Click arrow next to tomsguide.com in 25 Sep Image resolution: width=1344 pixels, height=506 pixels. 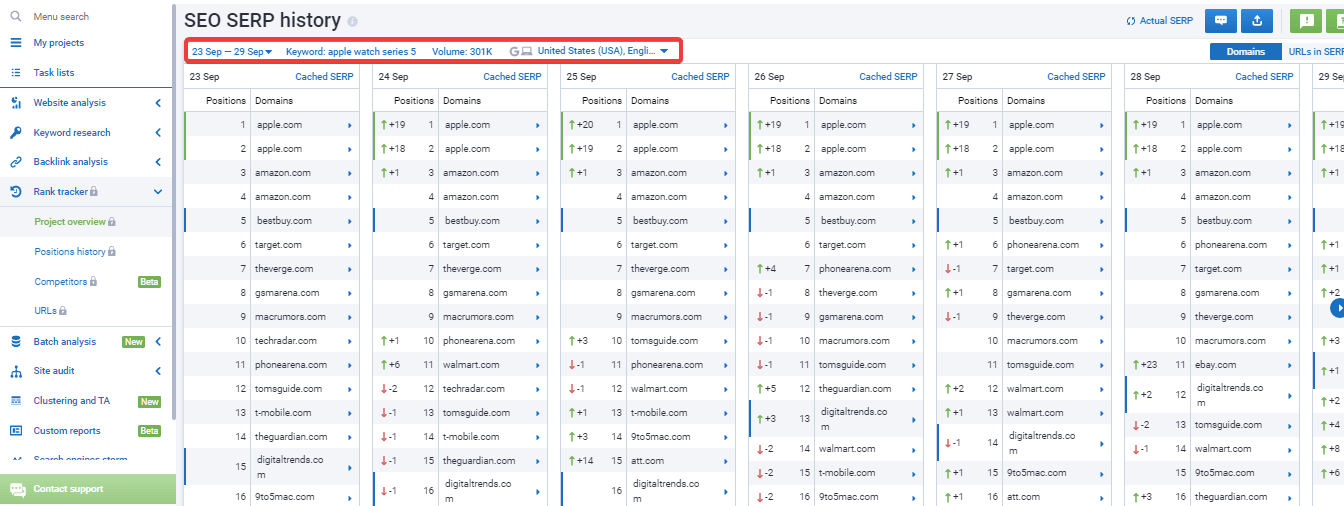pyautogui.click(x=726, y=341)
